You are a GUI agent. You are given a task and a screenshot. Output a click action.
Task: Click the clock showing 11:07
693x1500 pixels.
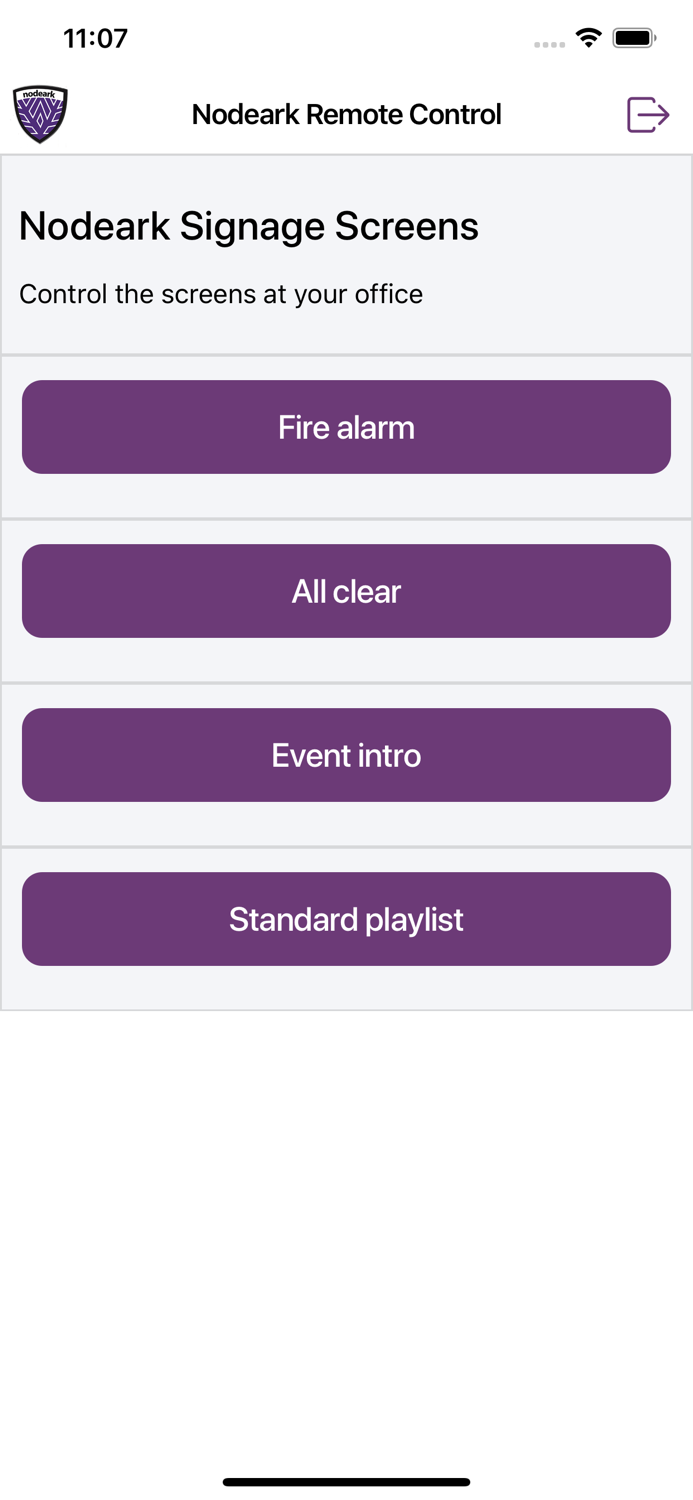coord(95,37)
